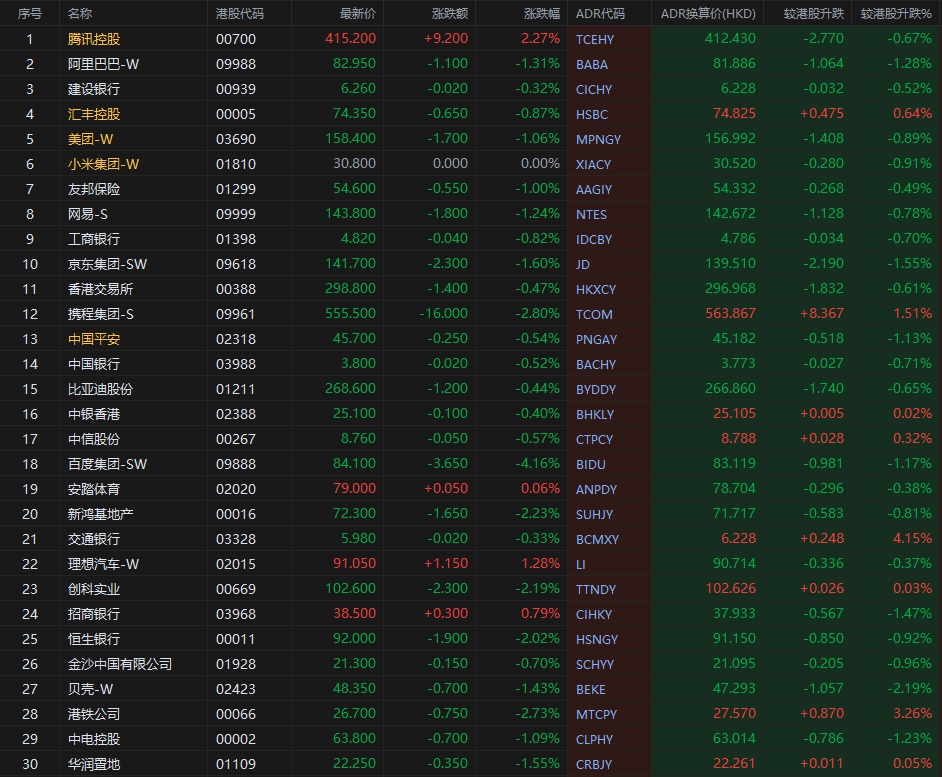Select the 创科实业 stock name

pyautogui.click(x=94, y=590)
